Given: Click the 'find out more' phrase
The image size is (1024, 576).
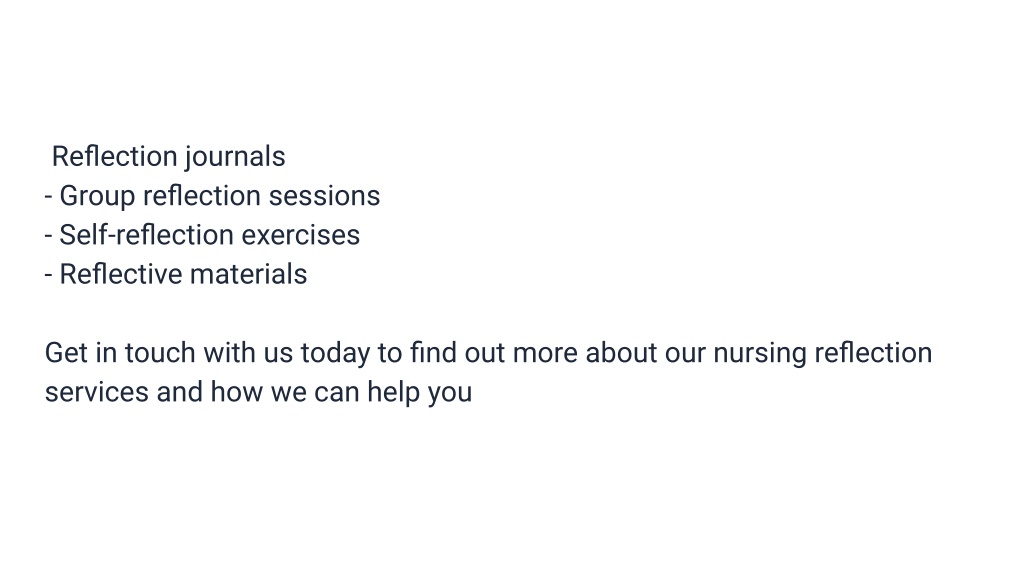Looking at the screenshot, I should pyautogui.click(x=494, y=353).
